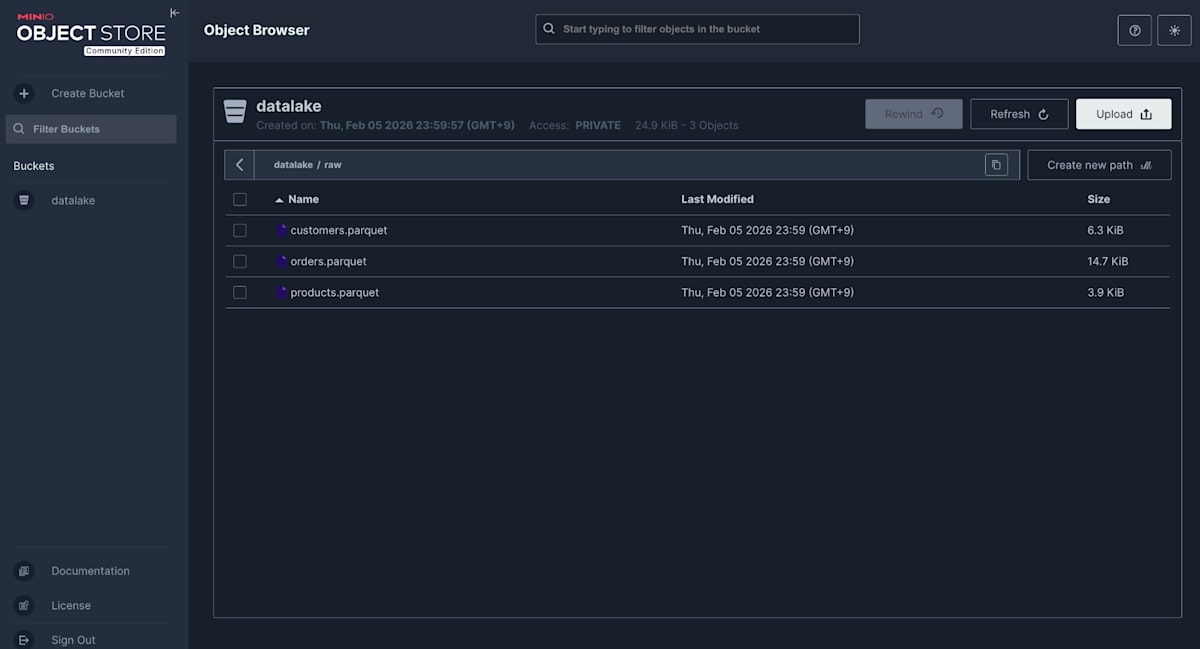Click the MinIO Object Store logo
1200x649 pixels.
point(91,35)
